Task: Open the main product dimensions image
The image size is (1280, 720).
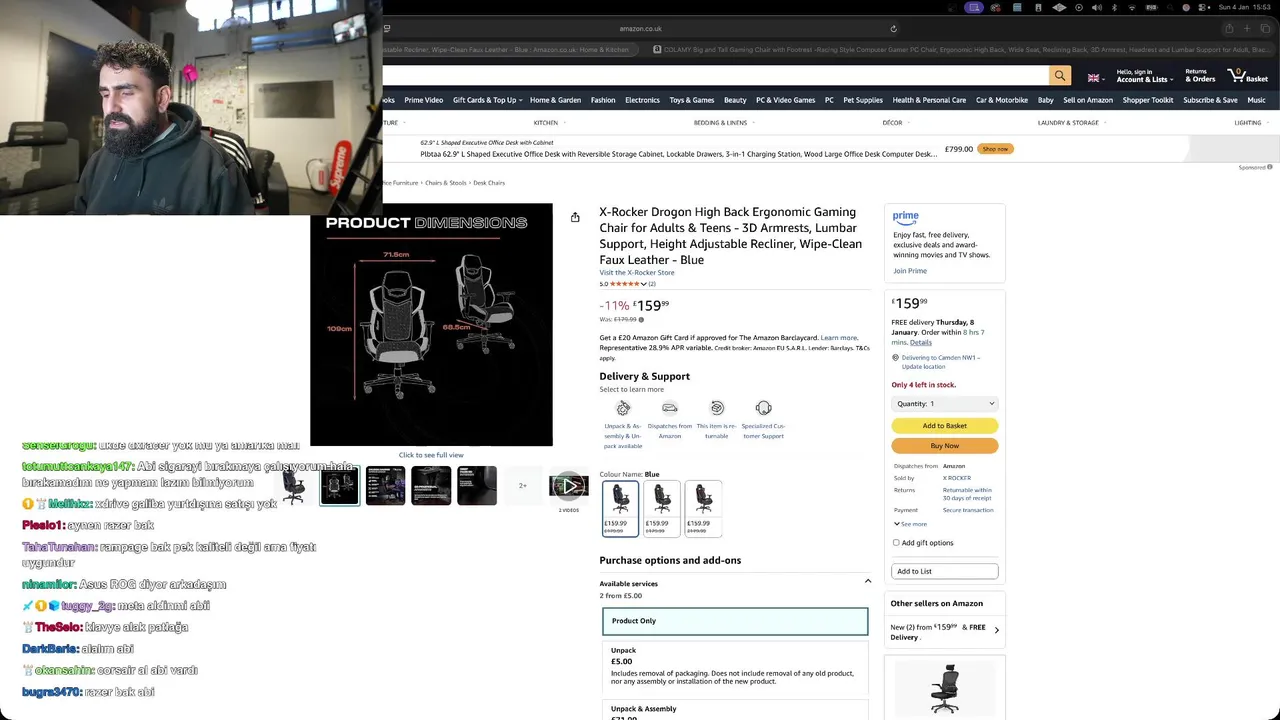Action: pos(431,325)
